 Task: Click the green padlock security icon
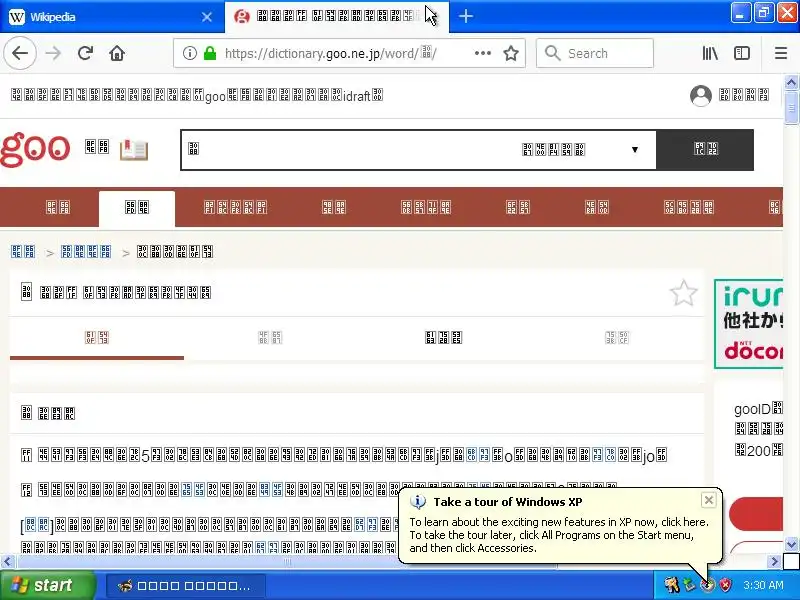(210, 53)
